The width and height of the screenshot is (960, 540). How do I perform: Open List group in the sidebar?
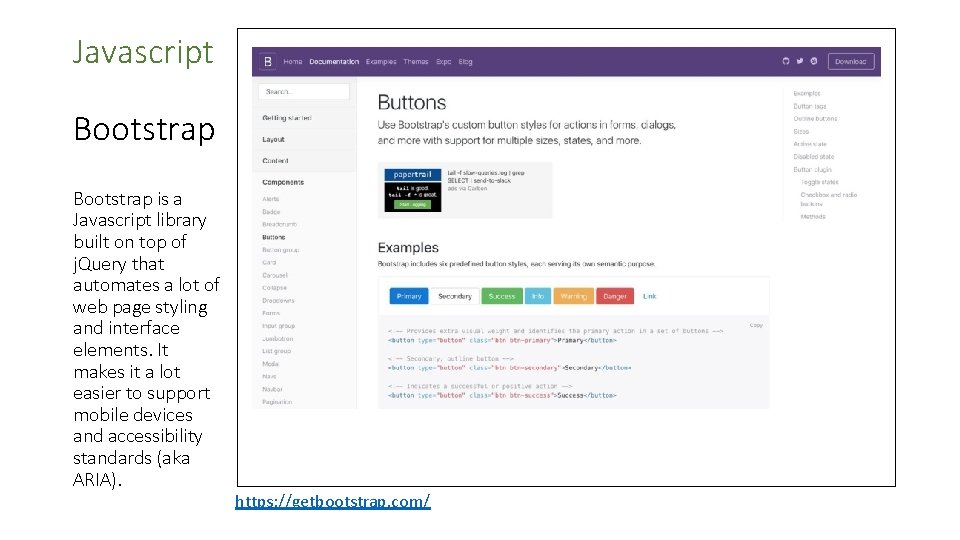[x=277, y=351]
